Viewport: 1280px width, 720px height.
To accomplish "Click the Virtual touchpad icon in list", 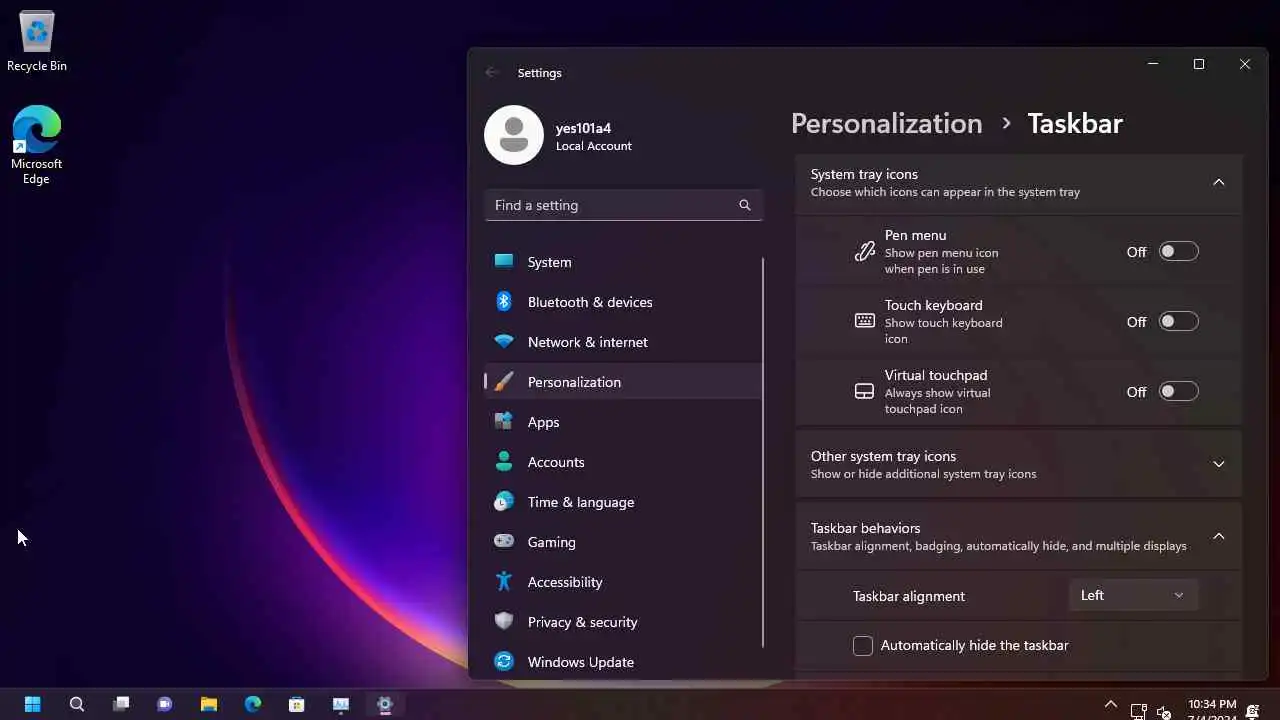I will click(x=865, y=391).
